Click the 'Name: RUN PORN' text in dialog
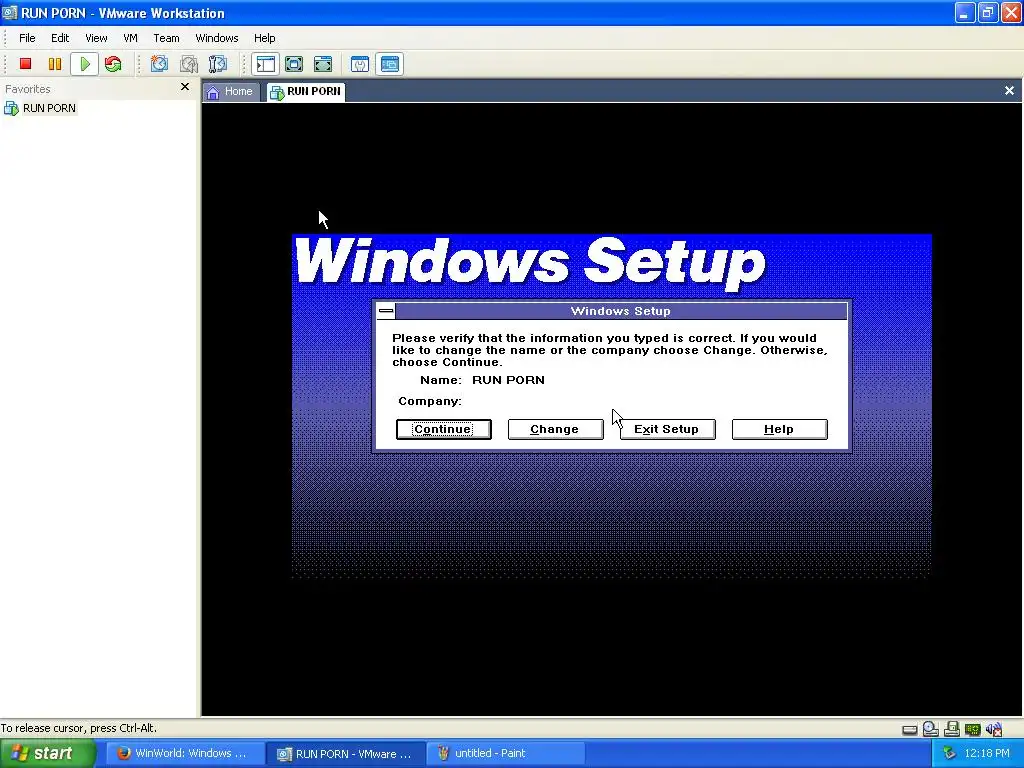This screenshot has height=768, width=1024. pos(482,380)
